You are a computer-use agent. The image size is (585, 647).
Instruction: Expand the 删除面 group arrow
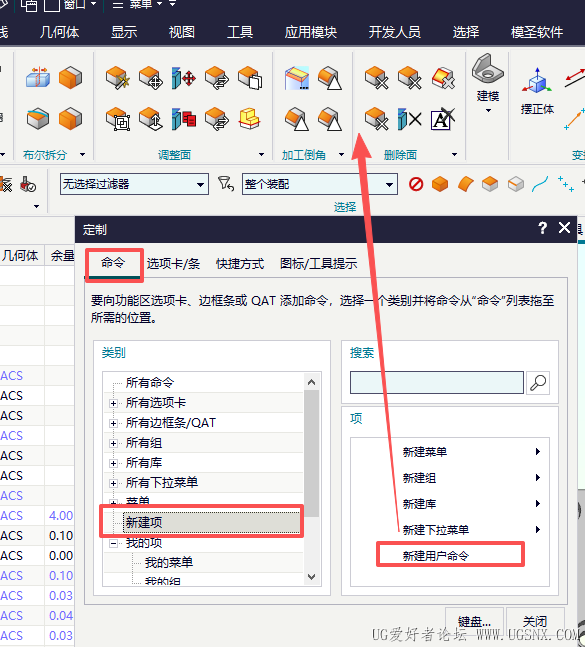pyautogui.click(x=454, y=155)
